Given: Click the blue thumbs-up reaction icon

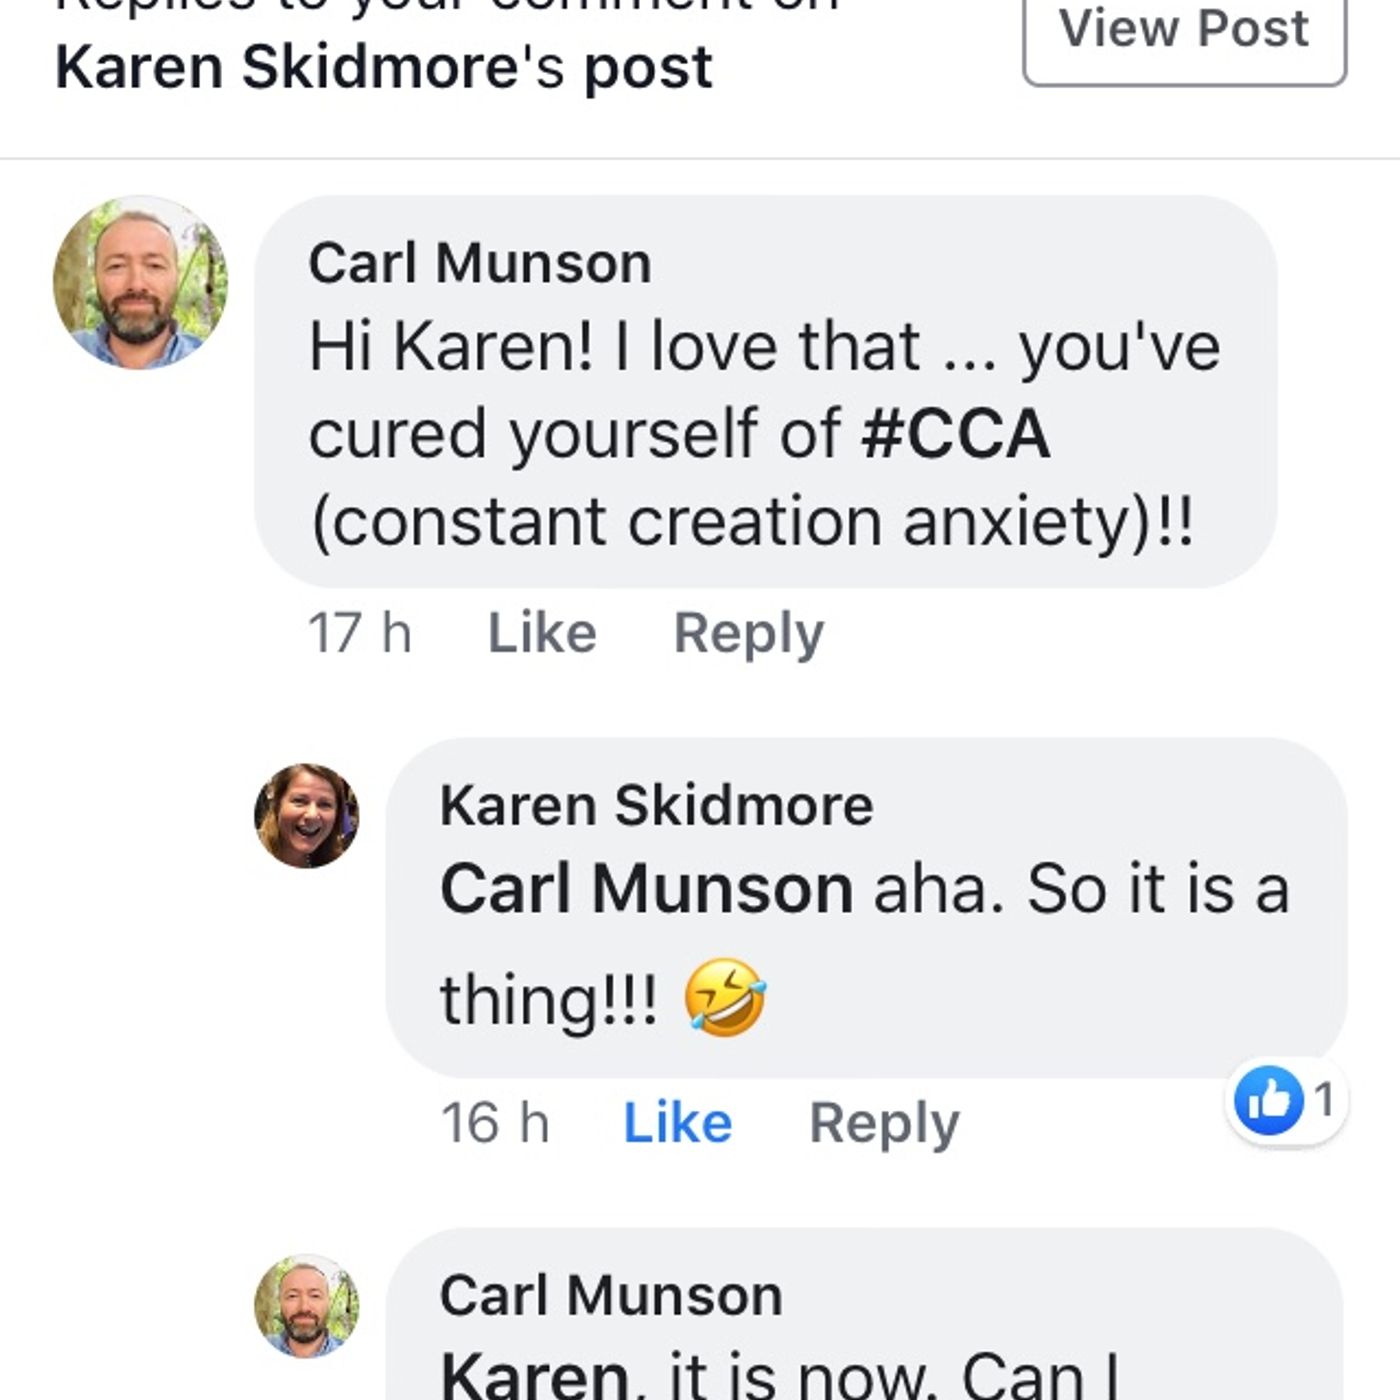Looking at the screenshot, I should [x=1268, y=1101].
